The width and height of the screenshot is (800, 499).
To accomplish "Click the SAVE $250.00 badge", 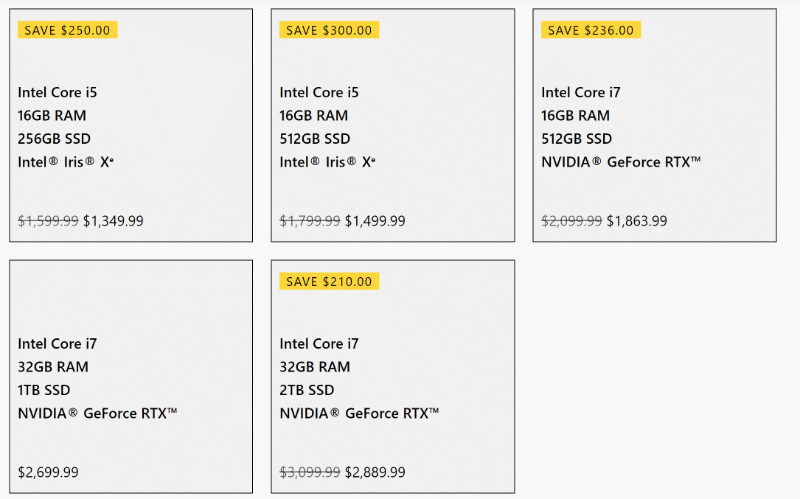I will coord(67,30).
